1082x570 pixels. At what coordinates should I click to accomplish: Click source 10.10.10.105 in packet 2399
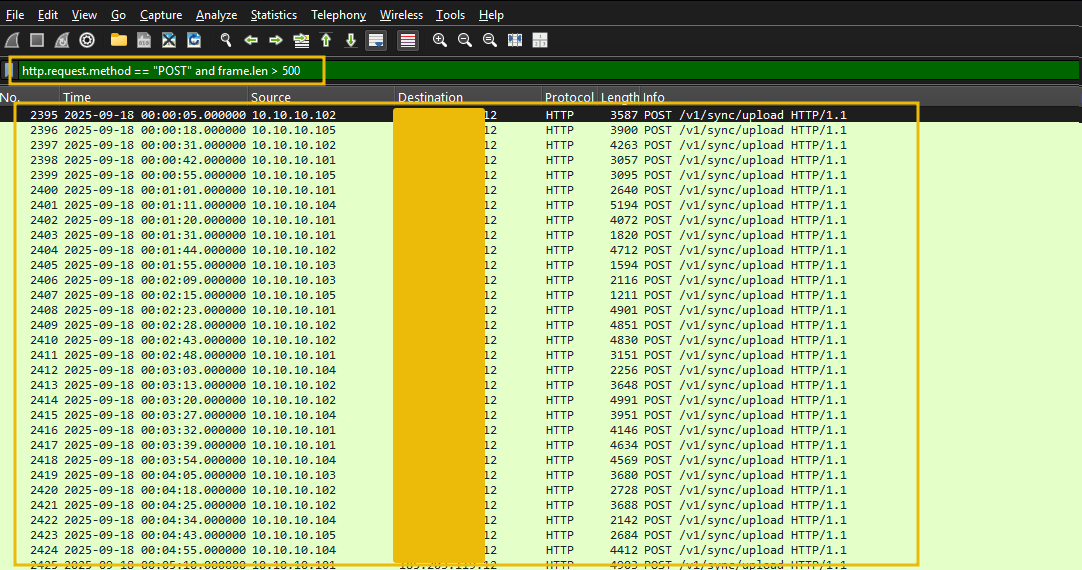pos(293,175)
